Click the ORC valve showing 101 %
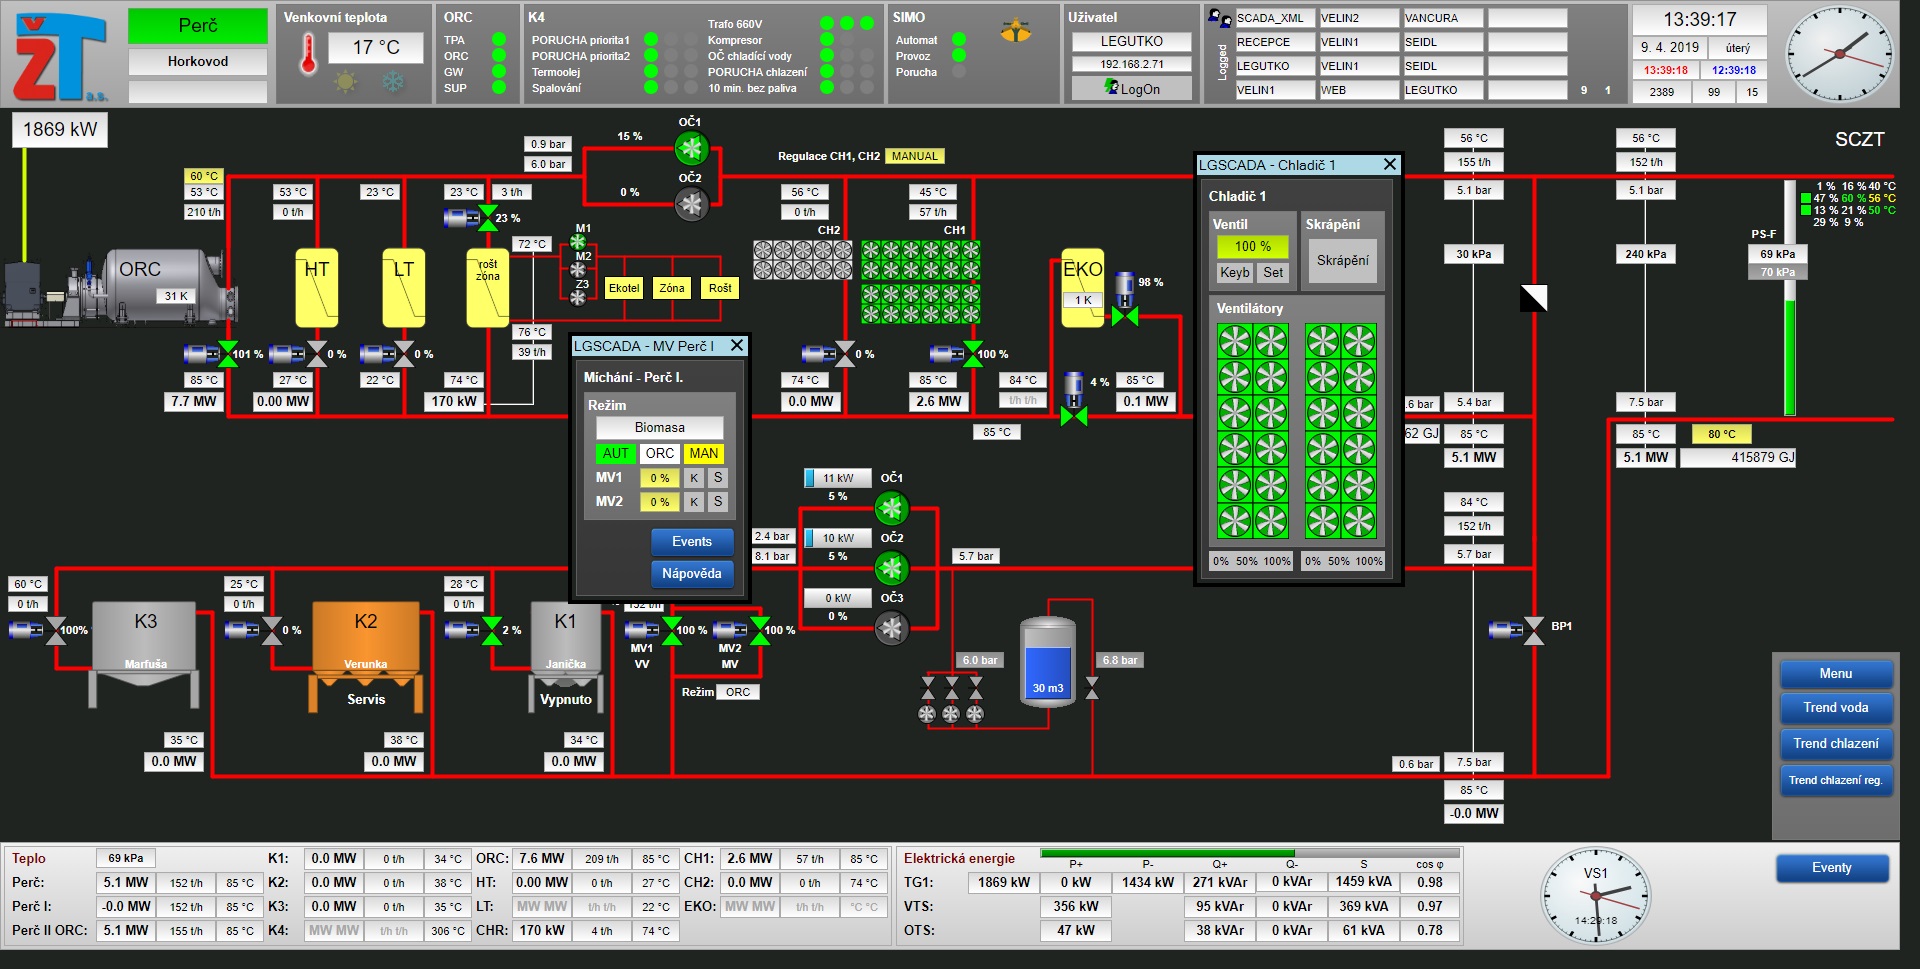This screenshot has width=1920, height=969. point(228,354)
